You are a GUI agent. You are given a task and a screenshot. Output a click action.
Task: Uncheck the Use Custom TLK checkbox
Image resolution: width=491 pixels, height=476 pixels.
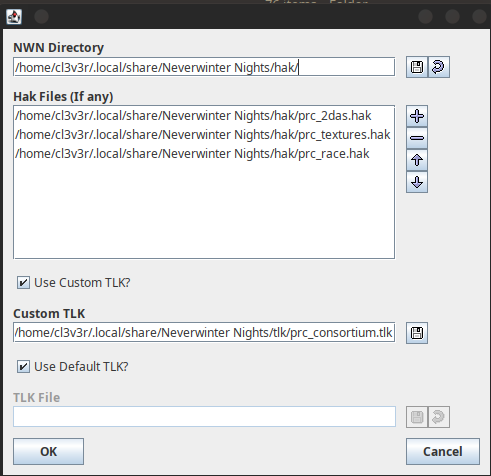[23, 283]
